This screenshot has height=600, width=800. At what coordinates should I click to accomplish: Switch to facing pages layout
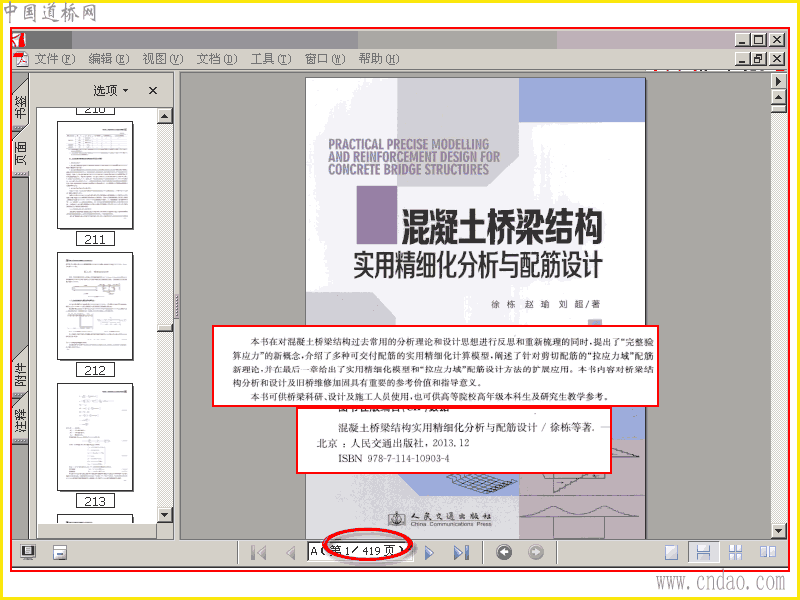point(767,552)
